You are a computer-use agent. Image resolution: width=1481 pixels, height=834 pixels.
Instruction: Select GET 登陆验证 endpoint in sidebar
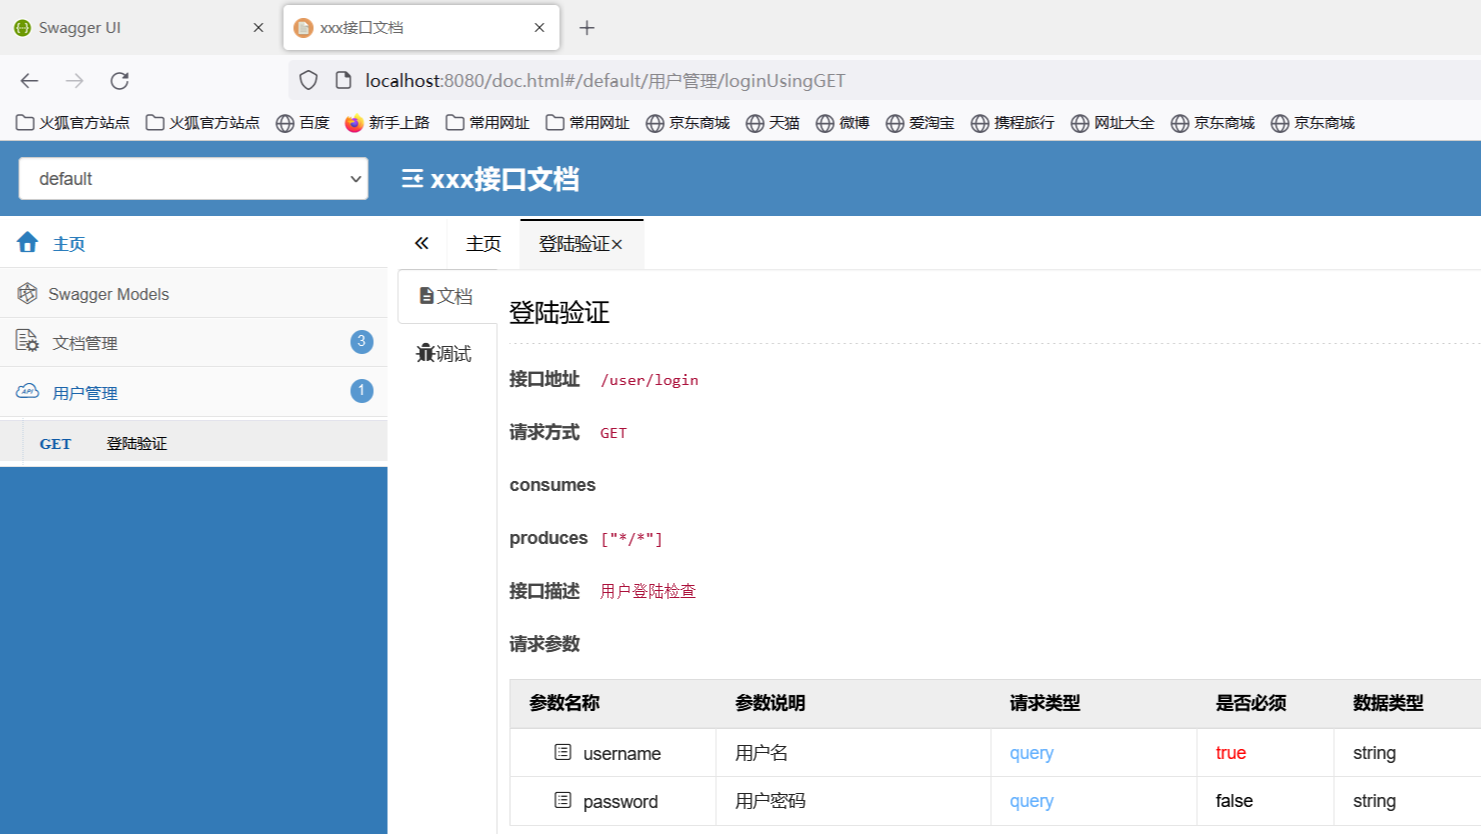pyautogui.click(x=136, y=443)
